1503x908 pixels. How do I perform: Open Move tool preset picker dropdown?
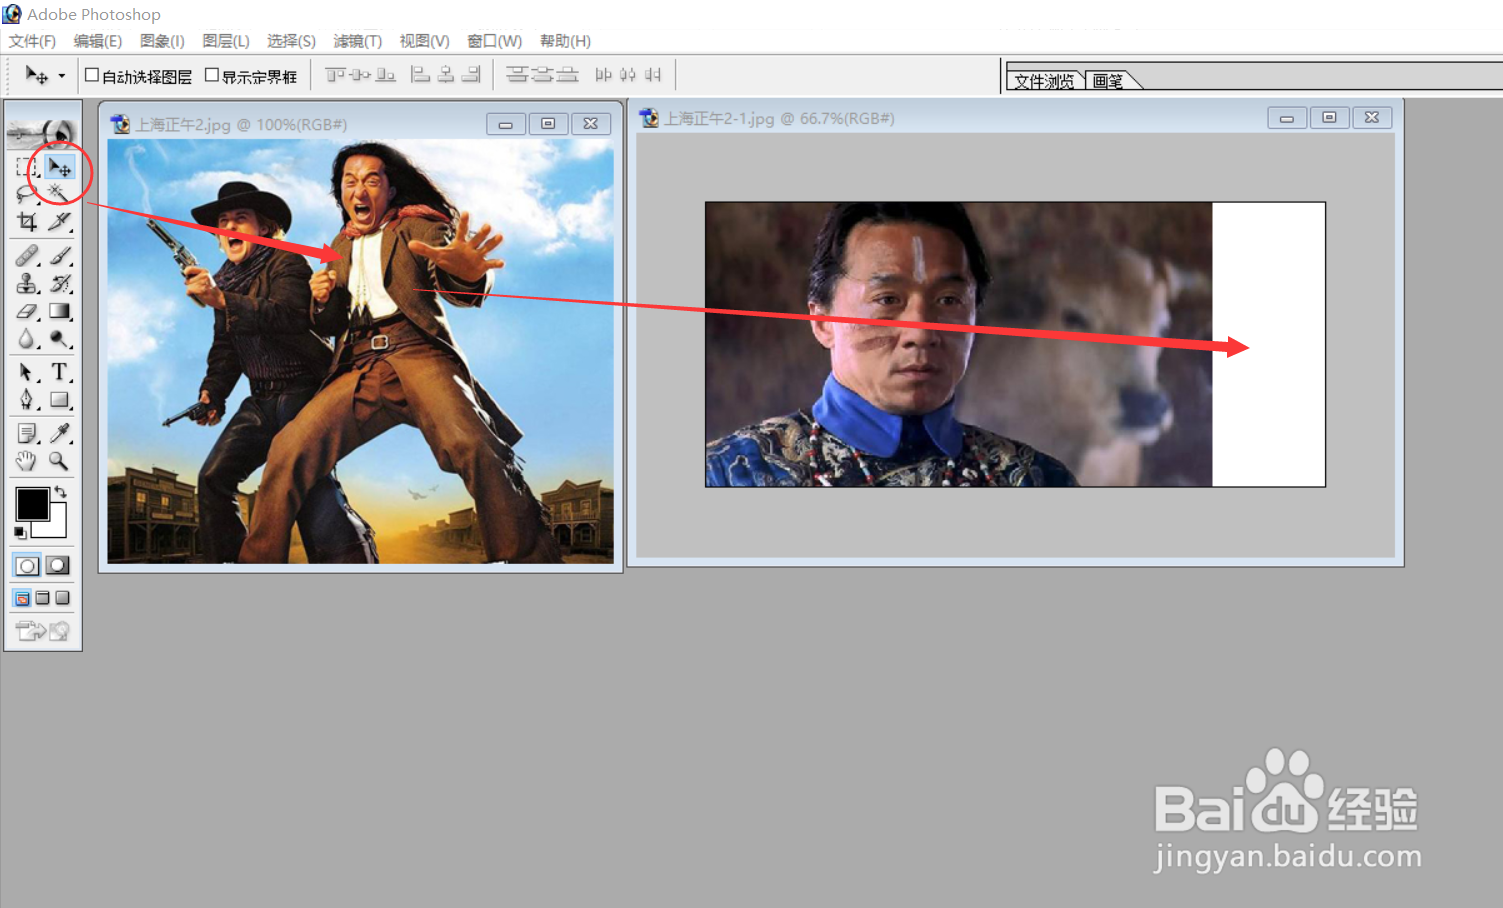click(x=61, y=76)
